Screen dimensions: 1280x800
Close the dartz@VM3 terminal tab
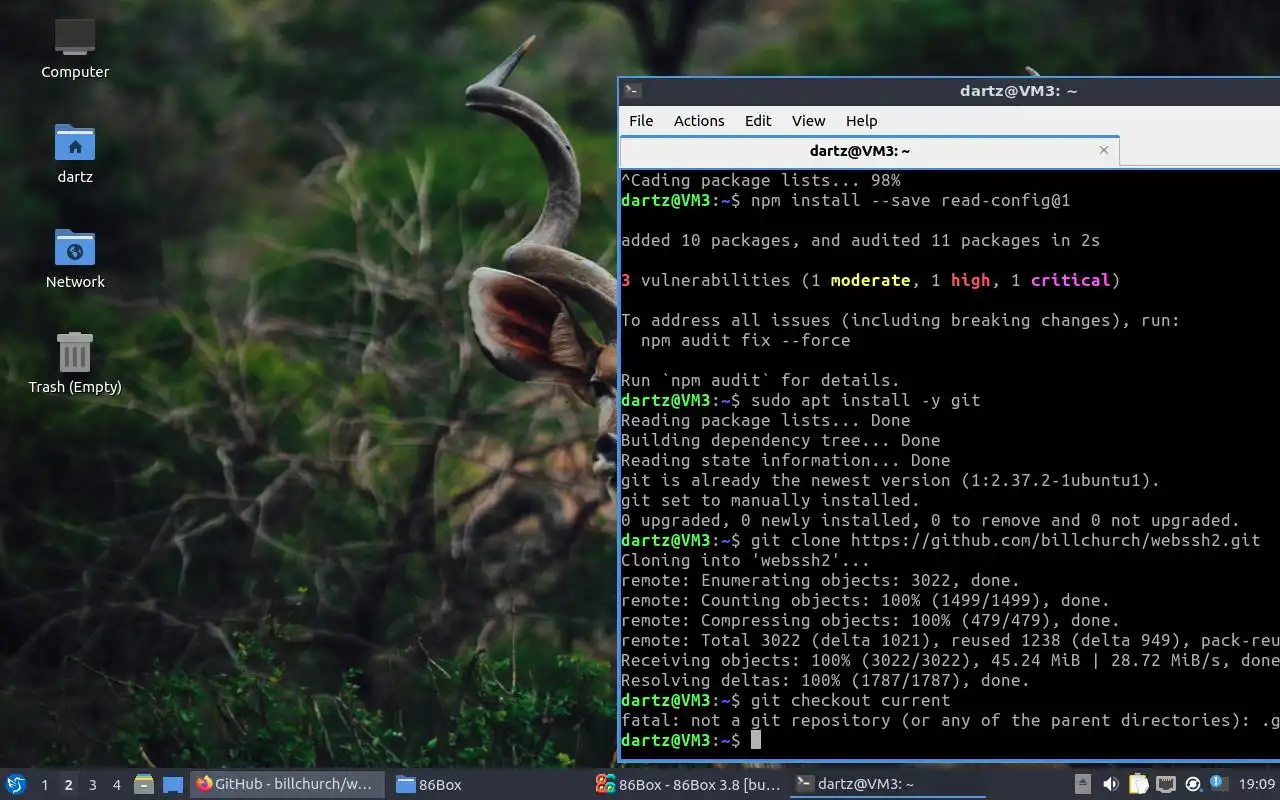(x=1104, y=151)
